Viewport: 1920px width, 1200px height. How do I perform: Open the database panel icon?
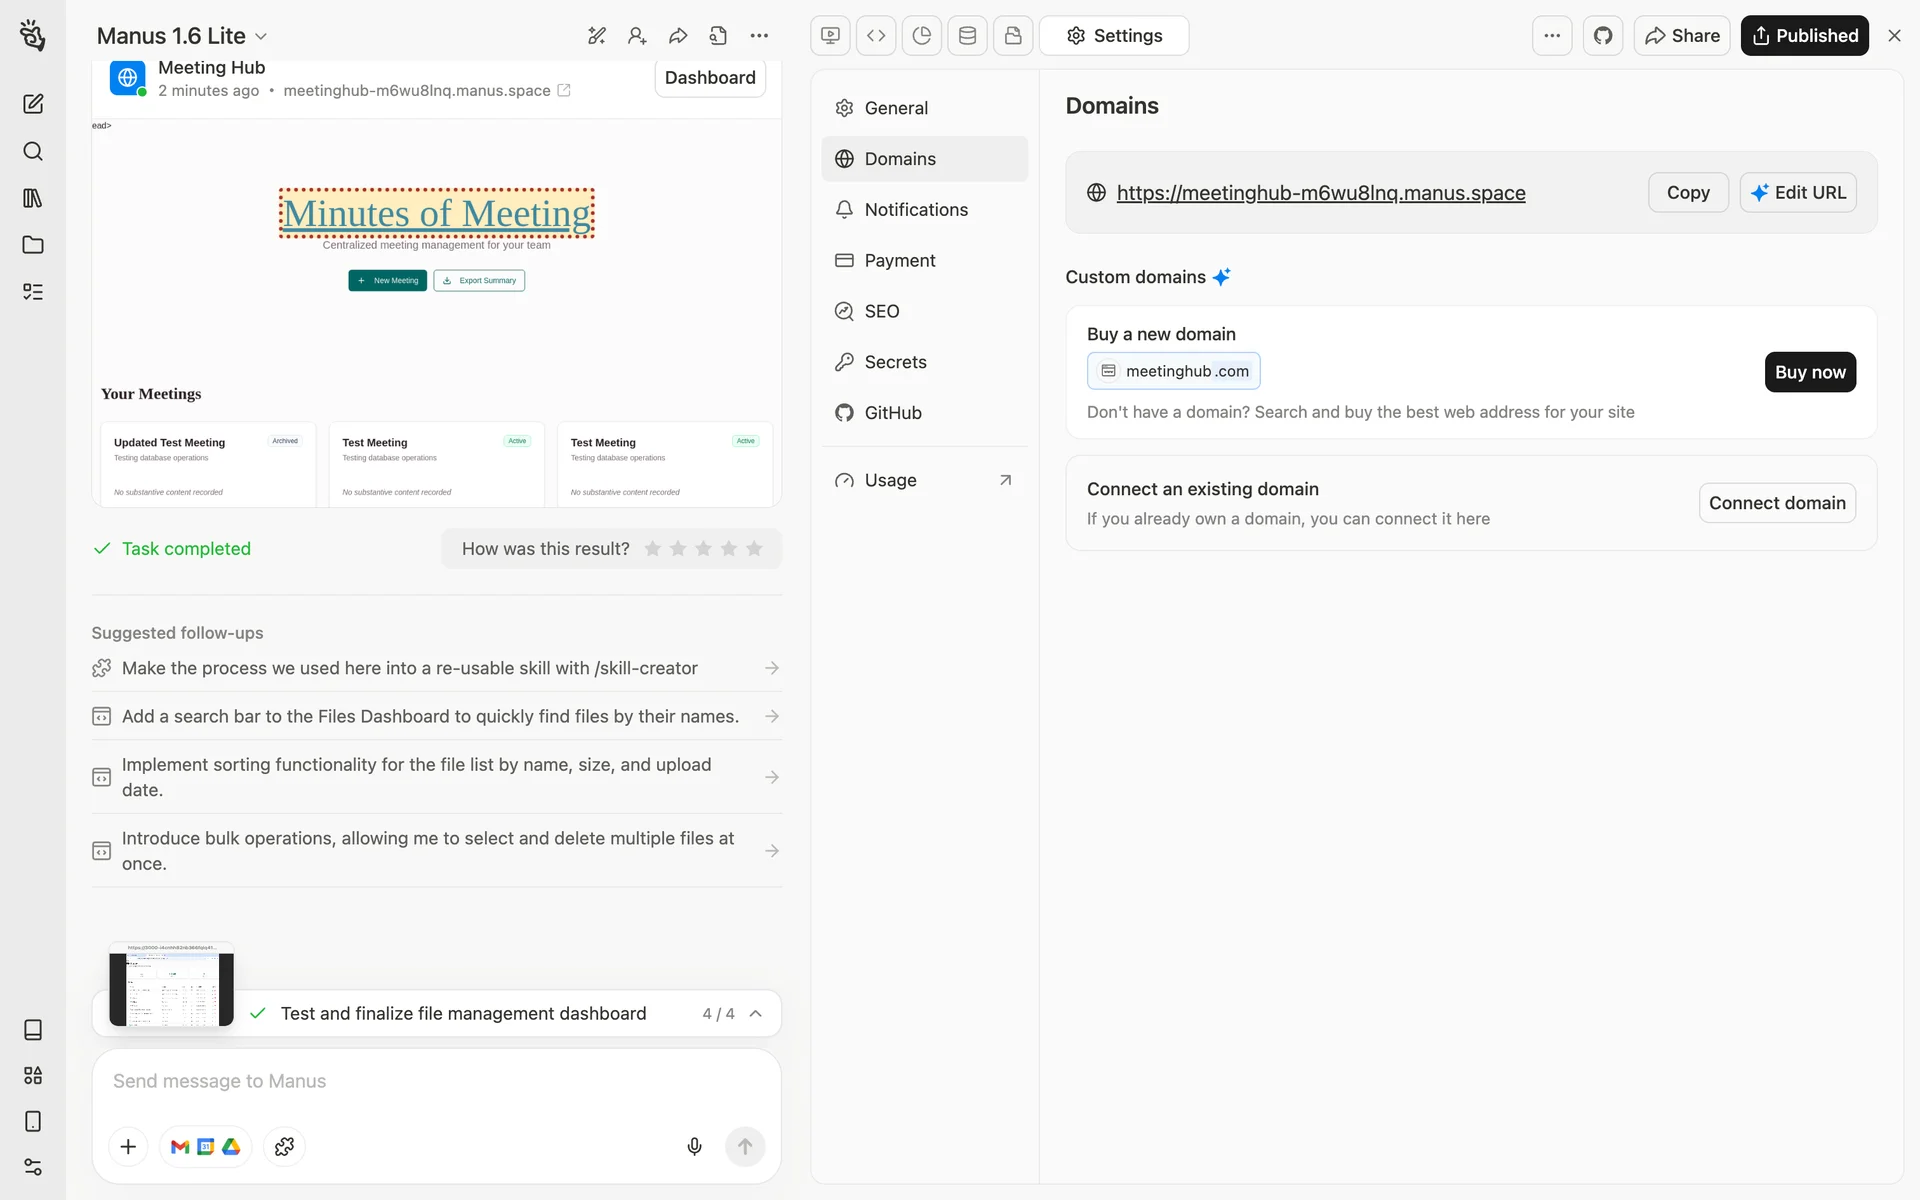pos(967,36)
